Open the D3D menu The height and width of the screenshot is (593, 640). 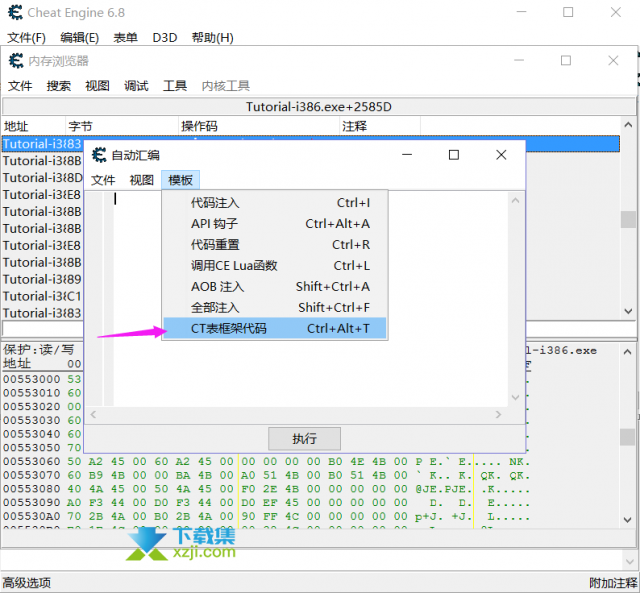(164, 38)
